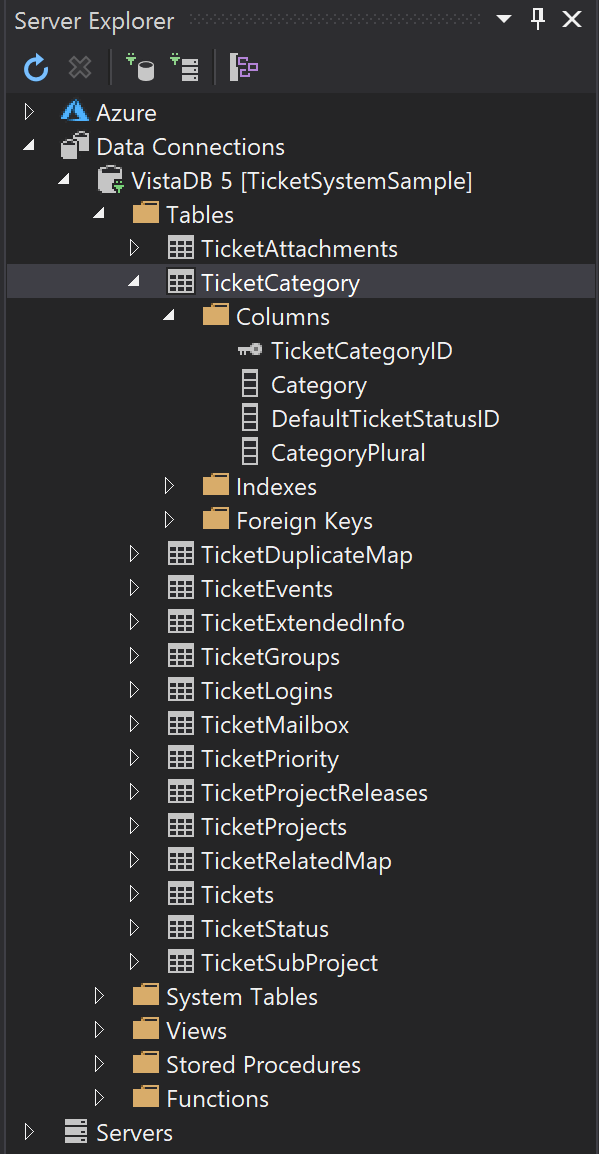Screen dimensions: 599x1154
Task: Click the folder icon of Stored Procedures
Action: pos(146,1064)
